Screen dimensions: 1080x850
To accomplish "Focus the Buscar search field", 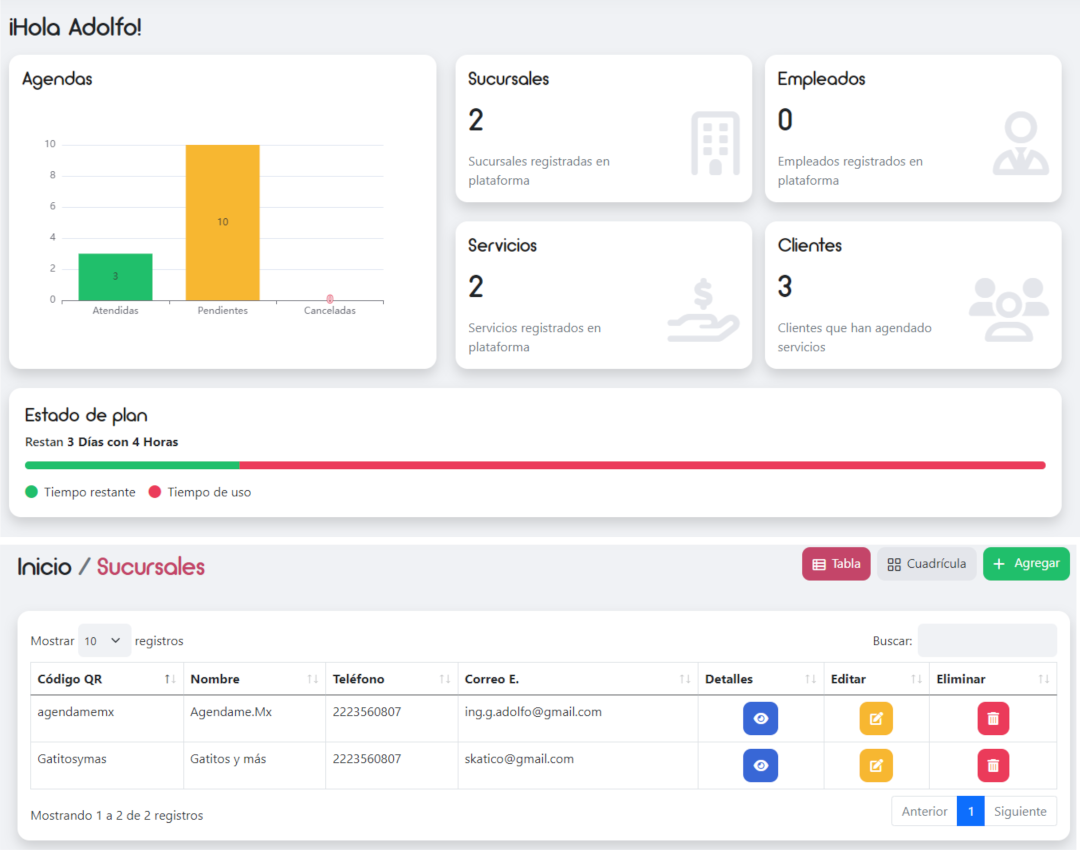I will point(986,640).
